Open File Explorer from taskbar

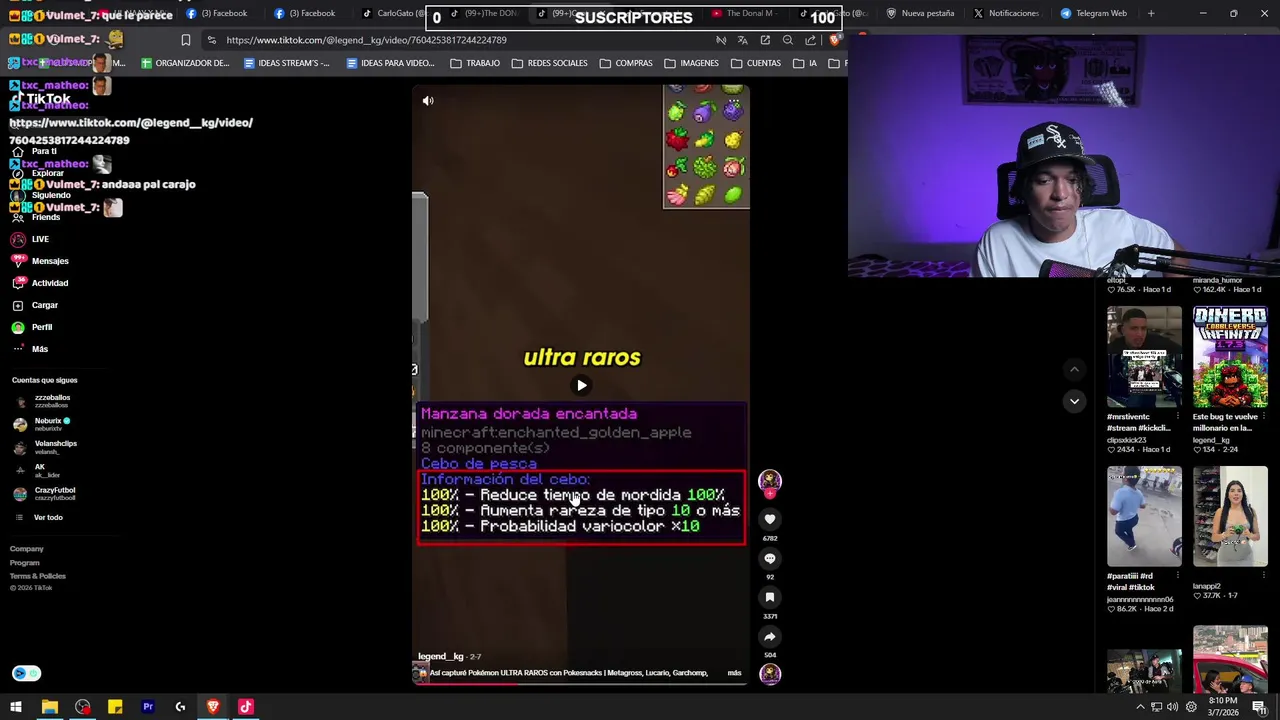[49, 707]
